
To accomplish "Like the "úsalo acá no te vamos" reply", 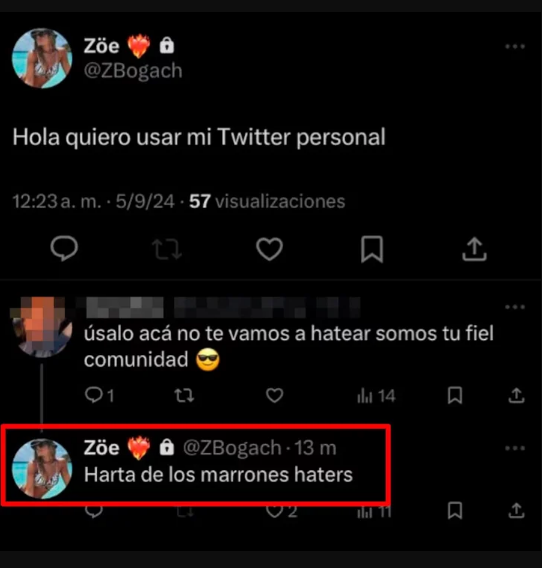I will pyautogui.click(x=274, y=395).
